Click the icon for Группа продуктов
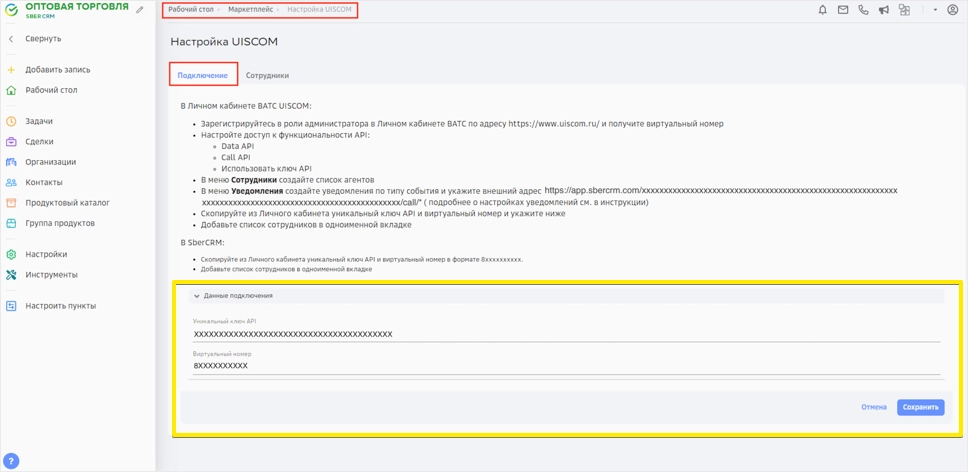 click(x=10, y=223)
